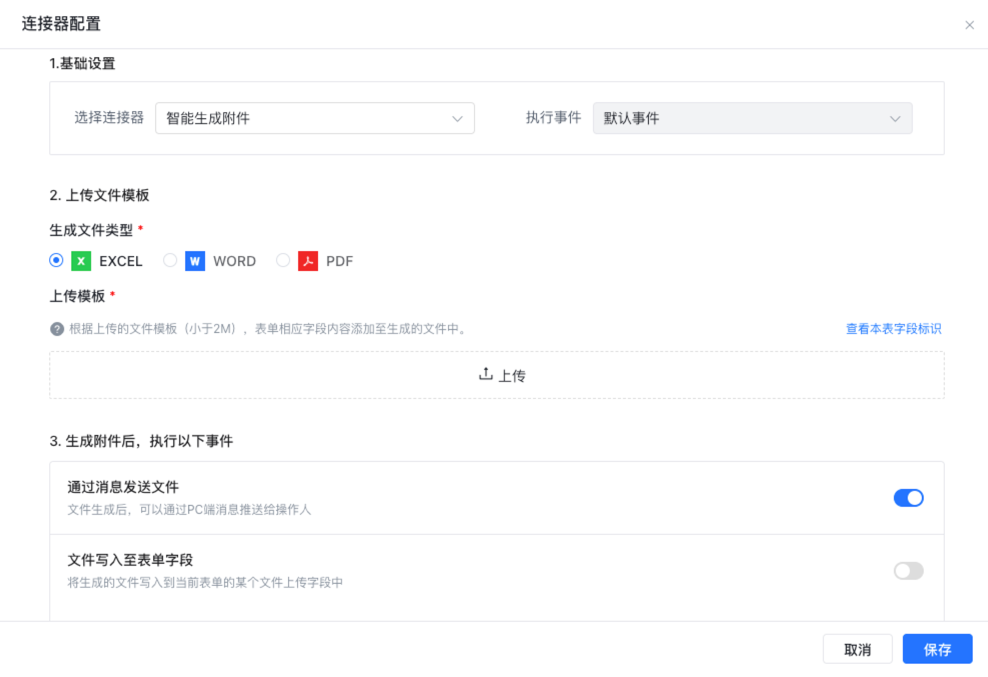Open the 选择连接器 dropdown

tap(314, 118)
